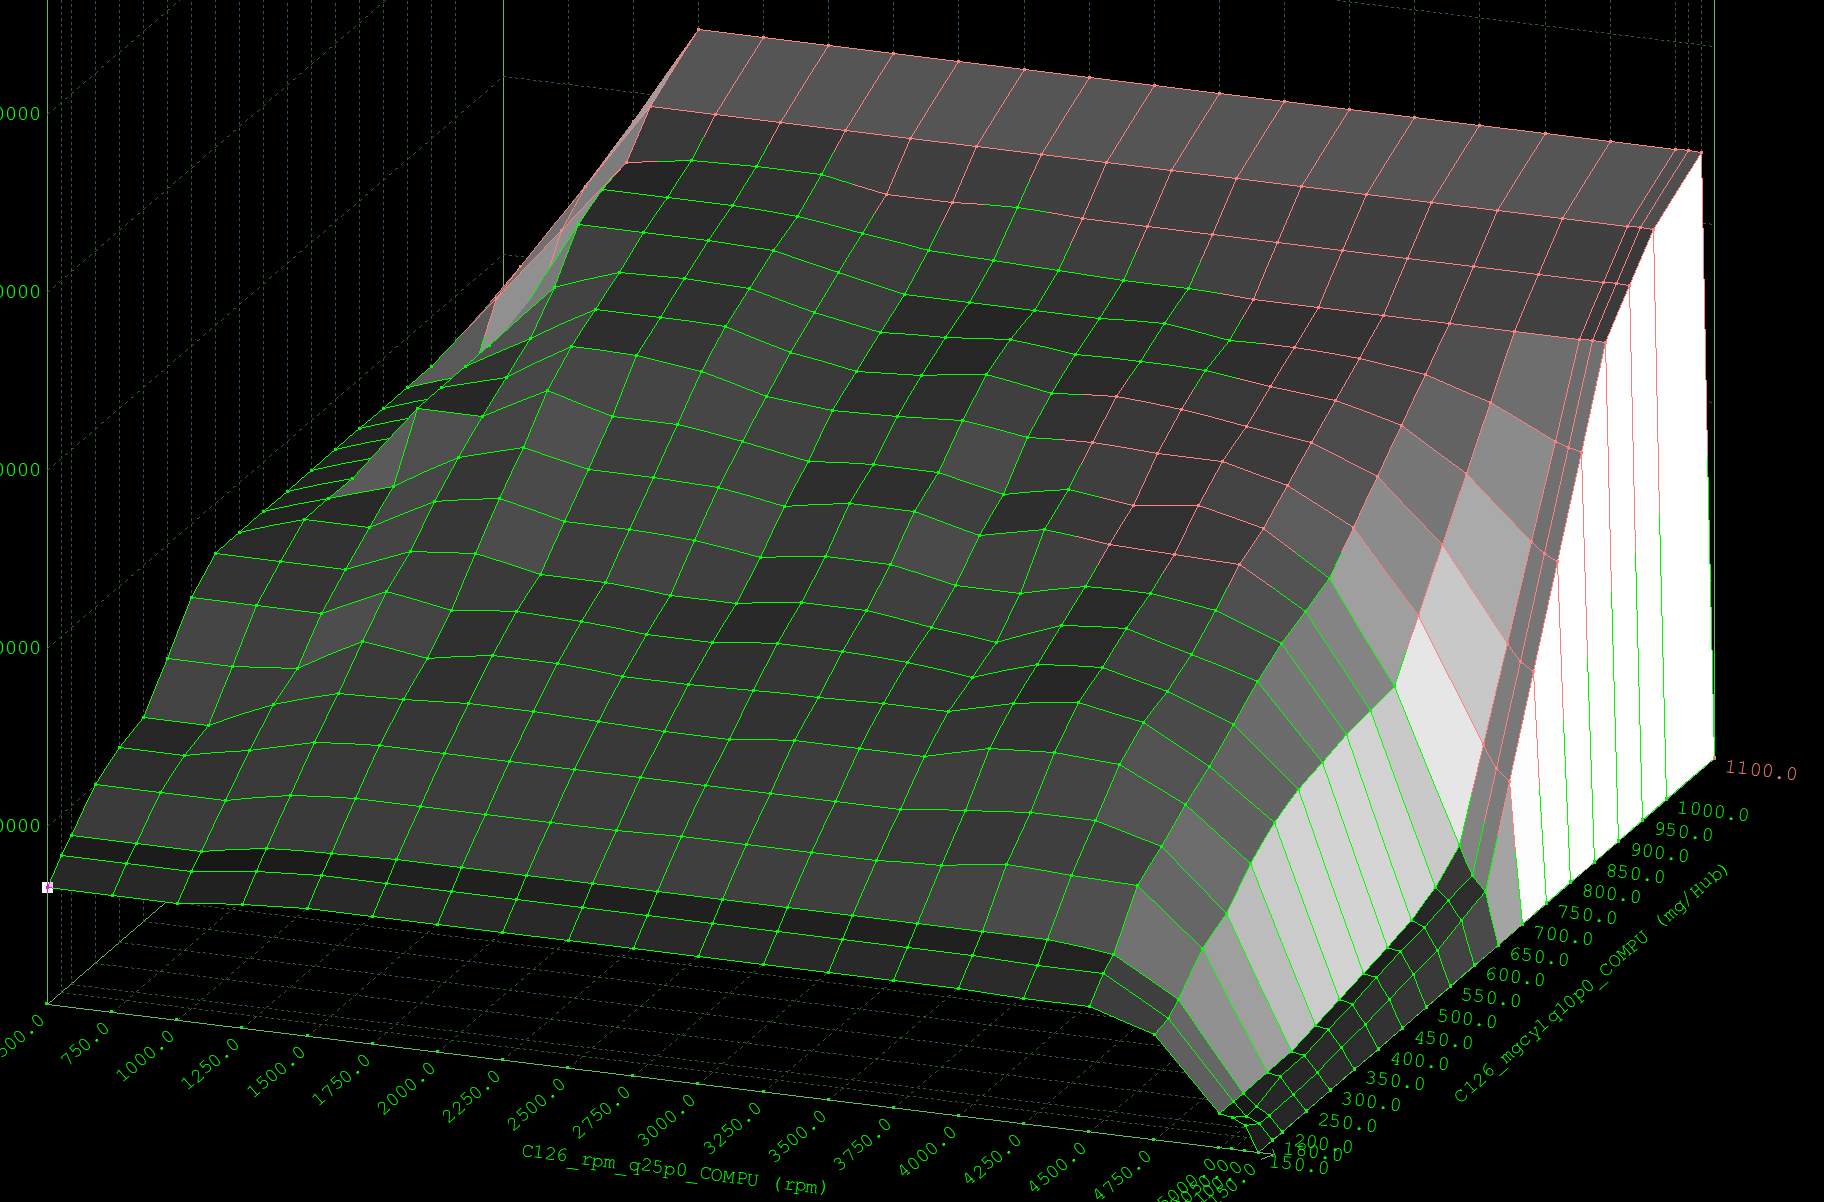Screen dimensions: 1824x1202
Task: Pick the 2000.0 rpm tick label
Action: (406, 1088)
